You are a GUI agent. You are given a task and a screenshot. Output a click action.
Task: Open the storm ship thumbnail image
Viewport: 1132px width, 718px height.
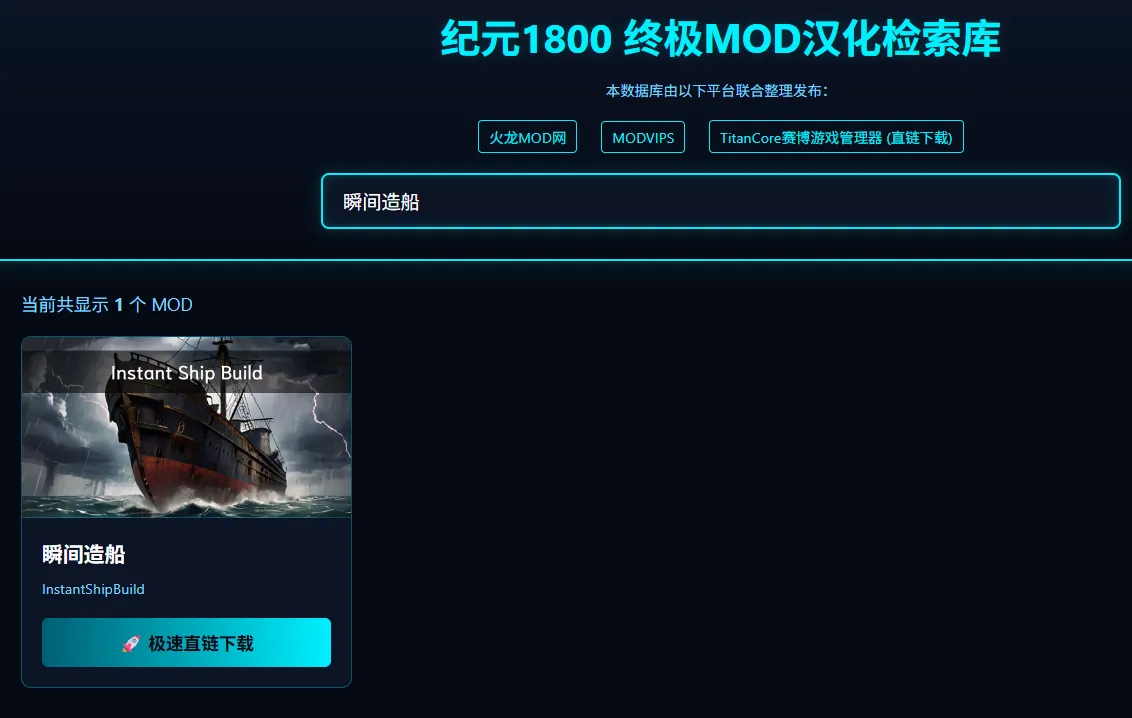point(186,427)
